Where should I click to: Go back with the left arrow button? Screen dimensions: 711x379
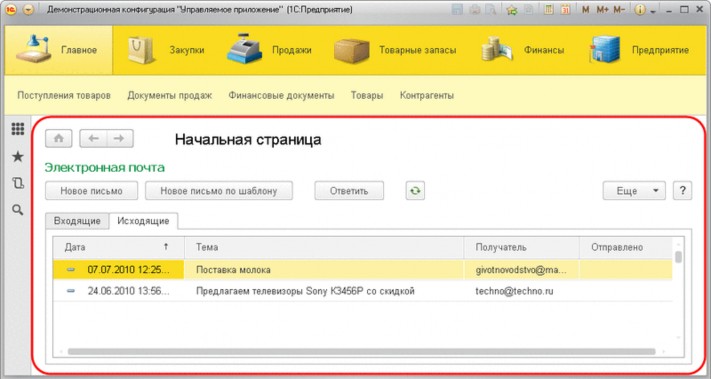(93, 138)
